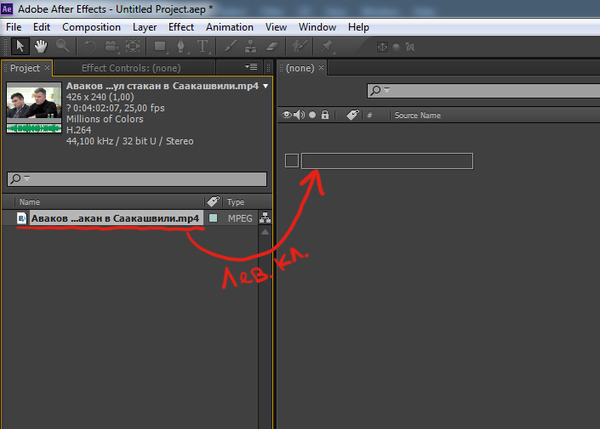Select the Rotation tool
The height and width of the screenshot is (429, 600).
(90, 47)
